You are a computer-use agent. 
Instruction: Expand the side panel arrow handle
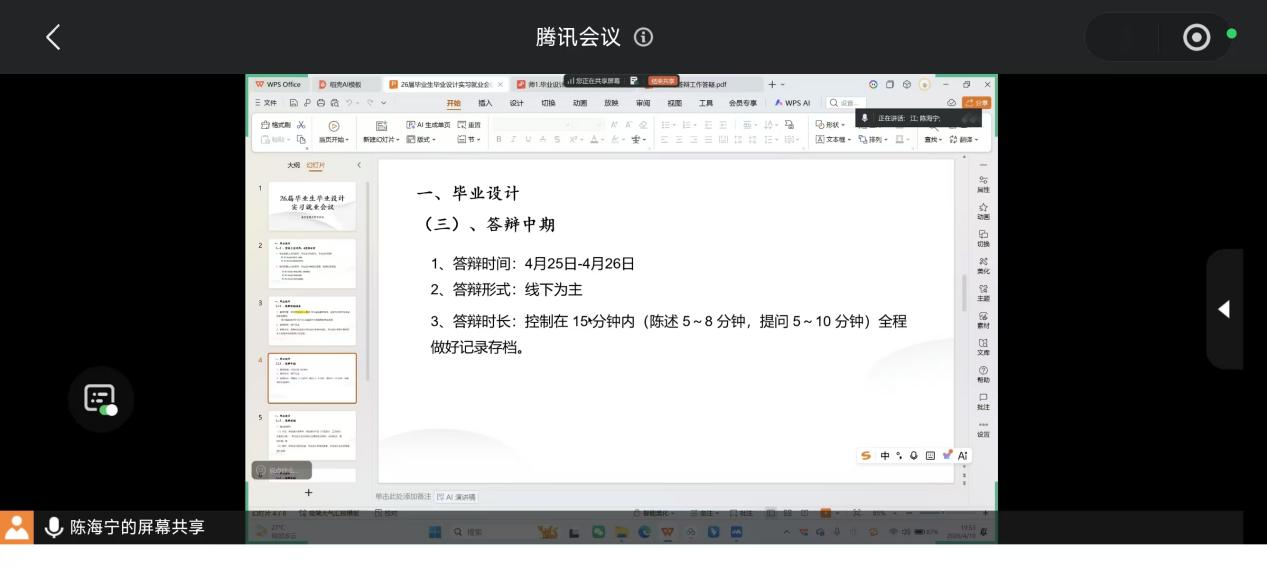click(1224, 309)
